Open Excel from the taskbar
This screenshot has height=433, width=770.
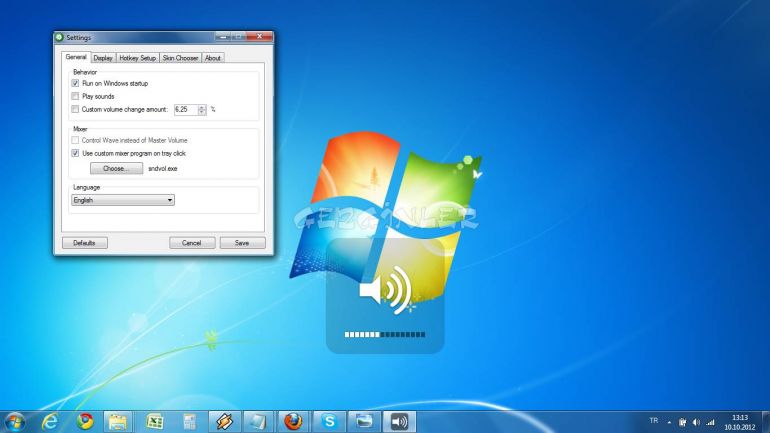155,422
